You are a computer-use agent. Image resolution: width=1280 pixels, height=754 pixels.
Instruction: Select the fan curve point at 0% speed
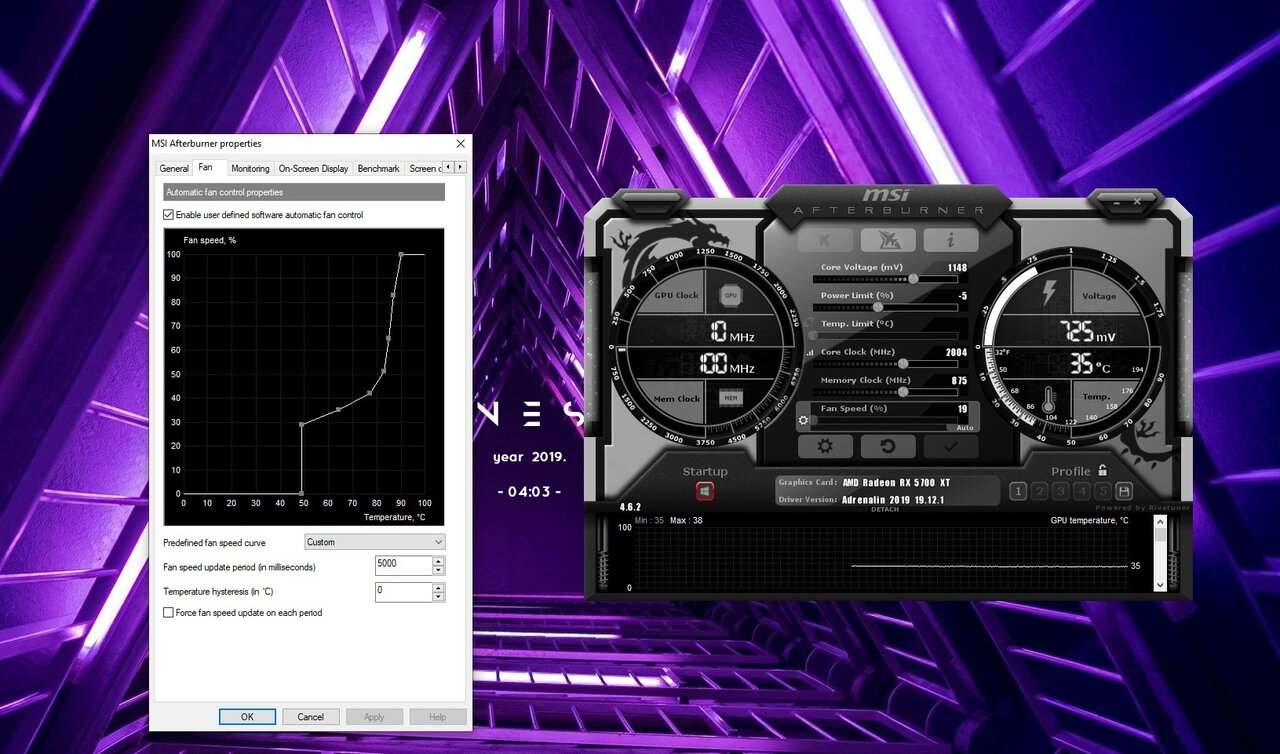coord(302,493)
